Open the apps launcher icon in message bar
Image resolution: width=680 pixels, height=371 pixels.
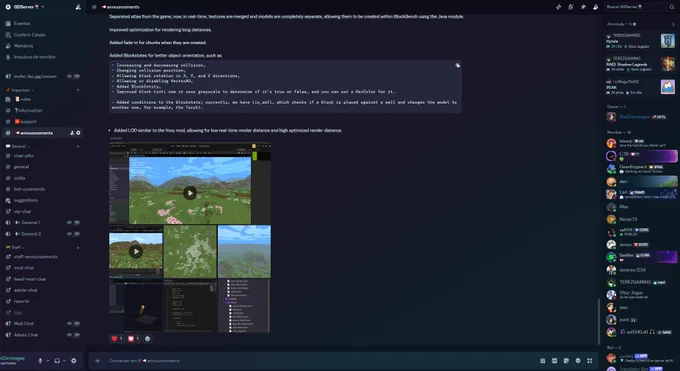(x=589, y=361)
